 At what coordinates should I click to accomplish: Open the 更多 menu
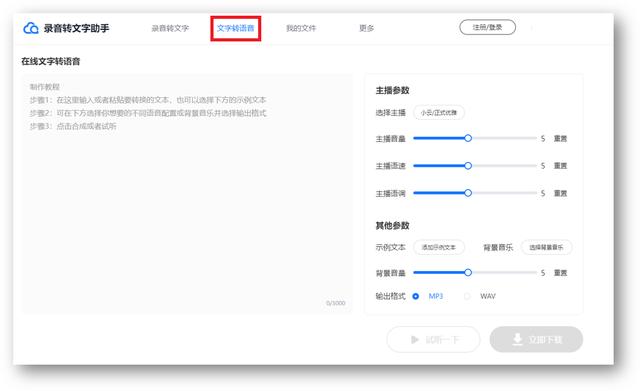(x=367, y=28)
